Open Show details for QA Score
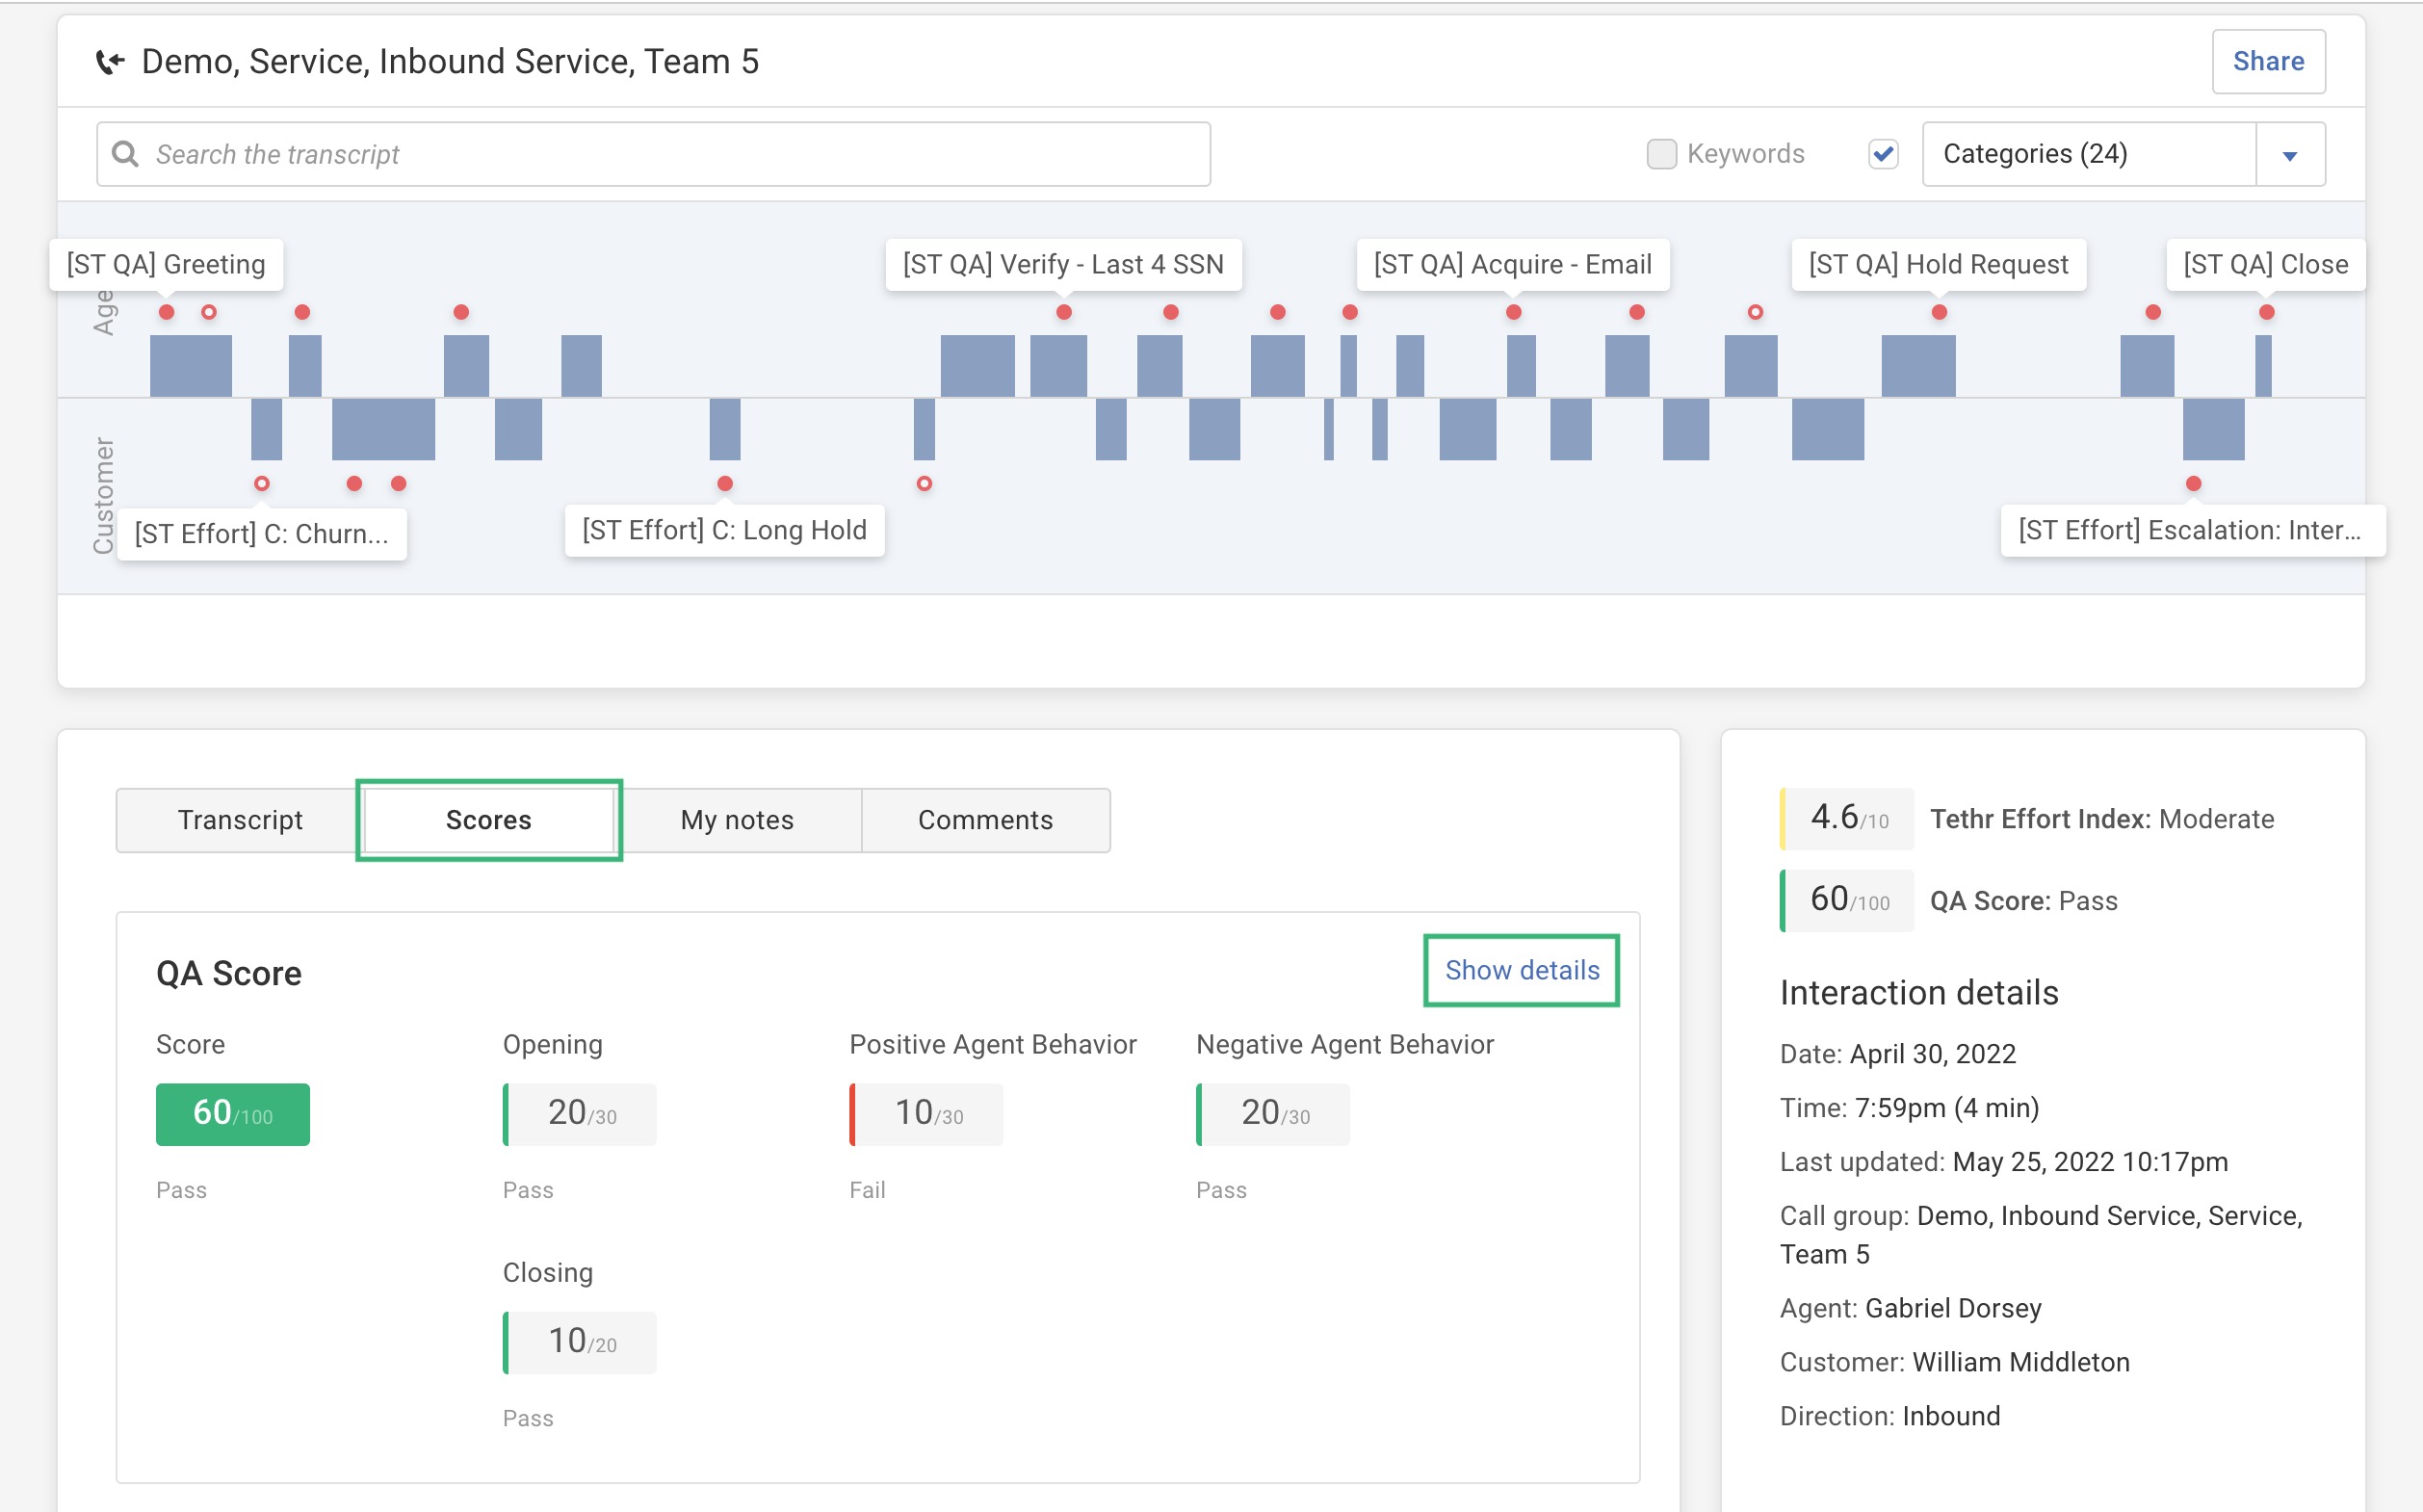 (1521, 969)
